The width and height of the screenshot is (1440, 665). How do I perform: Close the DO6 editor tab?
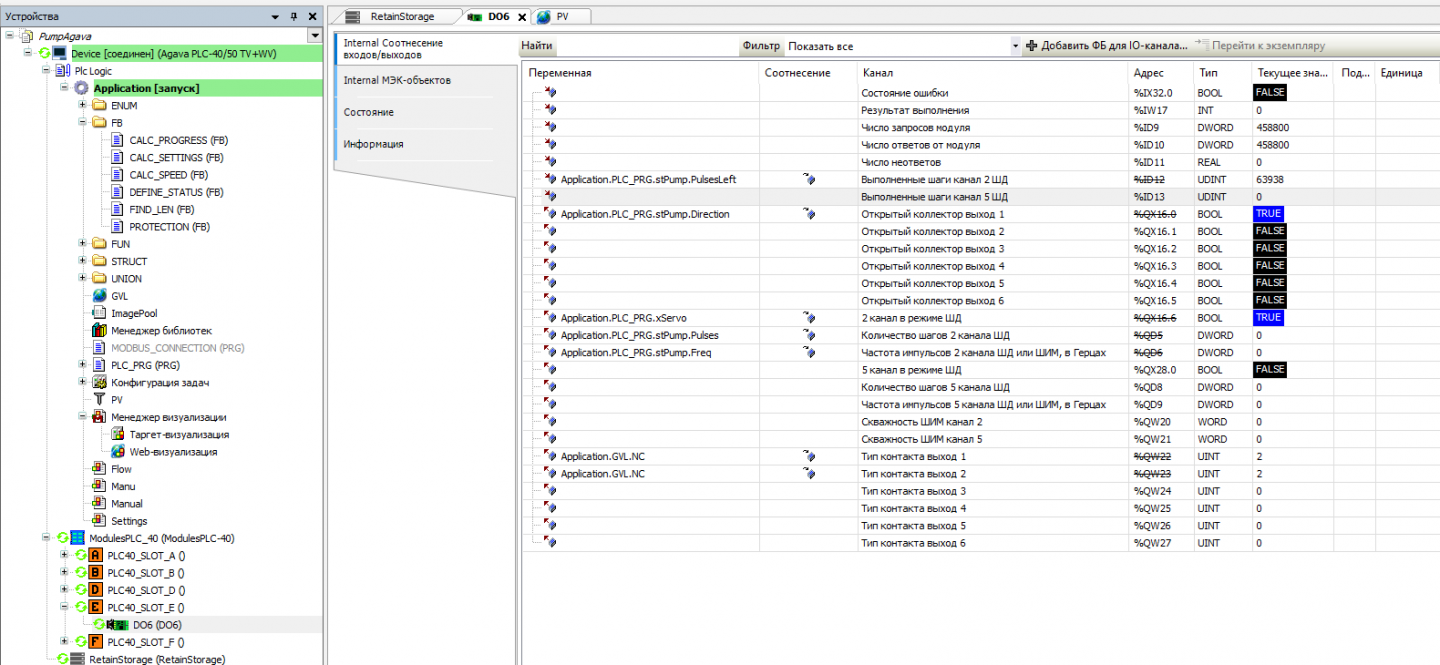(522, 17)
